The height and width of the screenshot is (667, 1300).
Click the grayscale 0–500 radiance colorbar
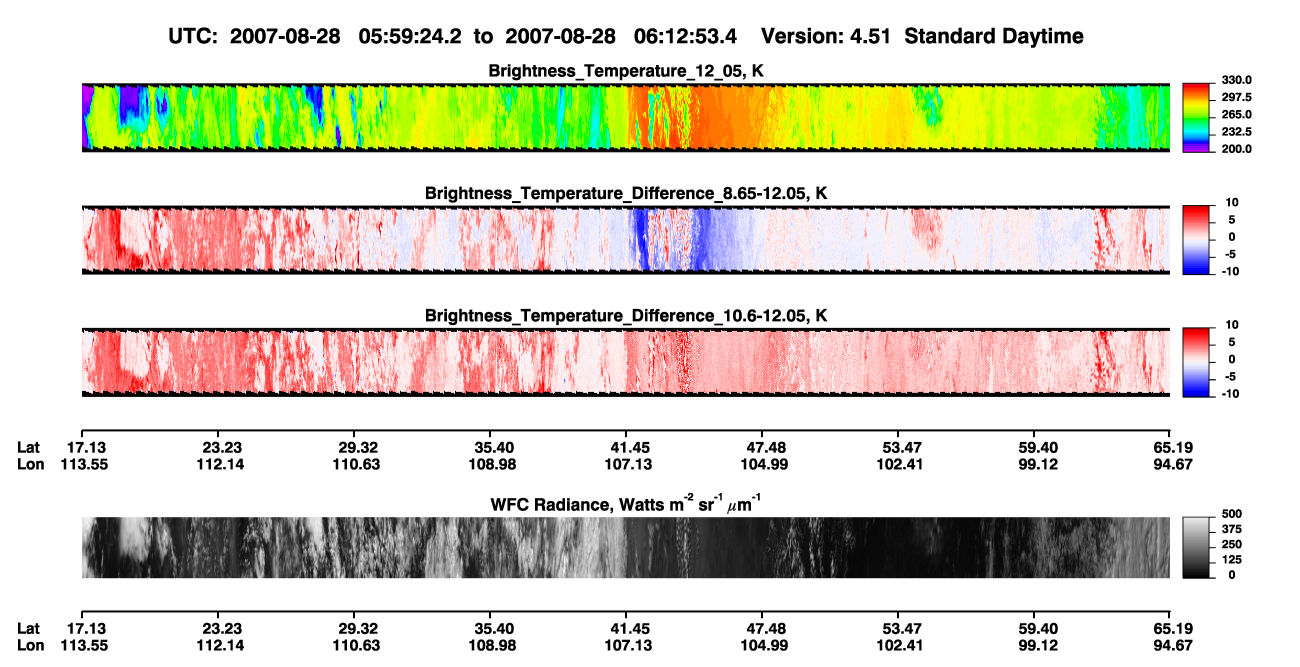(x=1197, y=548)
